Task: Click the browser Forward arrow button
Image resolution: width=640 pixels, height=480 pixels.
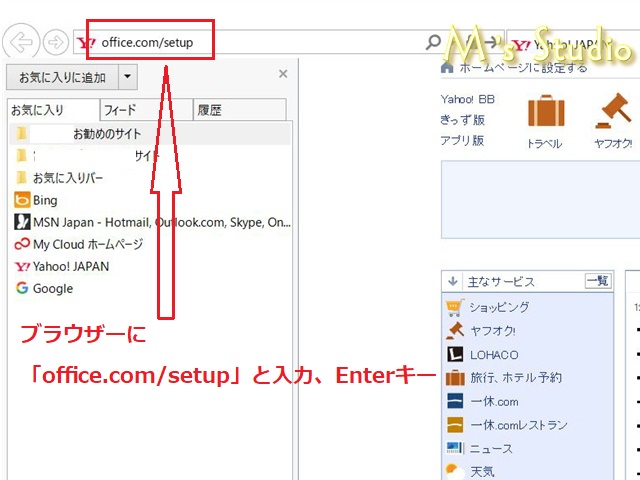Action: (56, 42)
